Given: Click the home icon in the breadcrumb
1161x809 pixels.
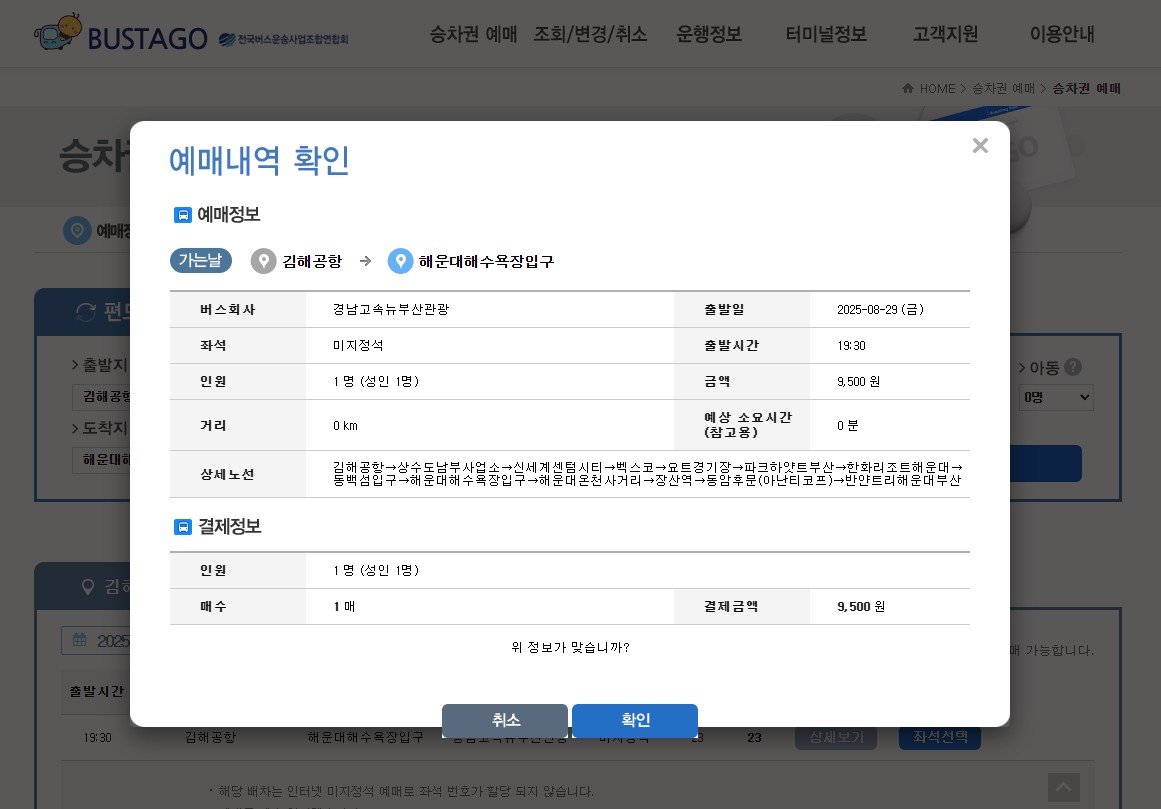Looking at the screenshot, I should click(x=908, y=88).
